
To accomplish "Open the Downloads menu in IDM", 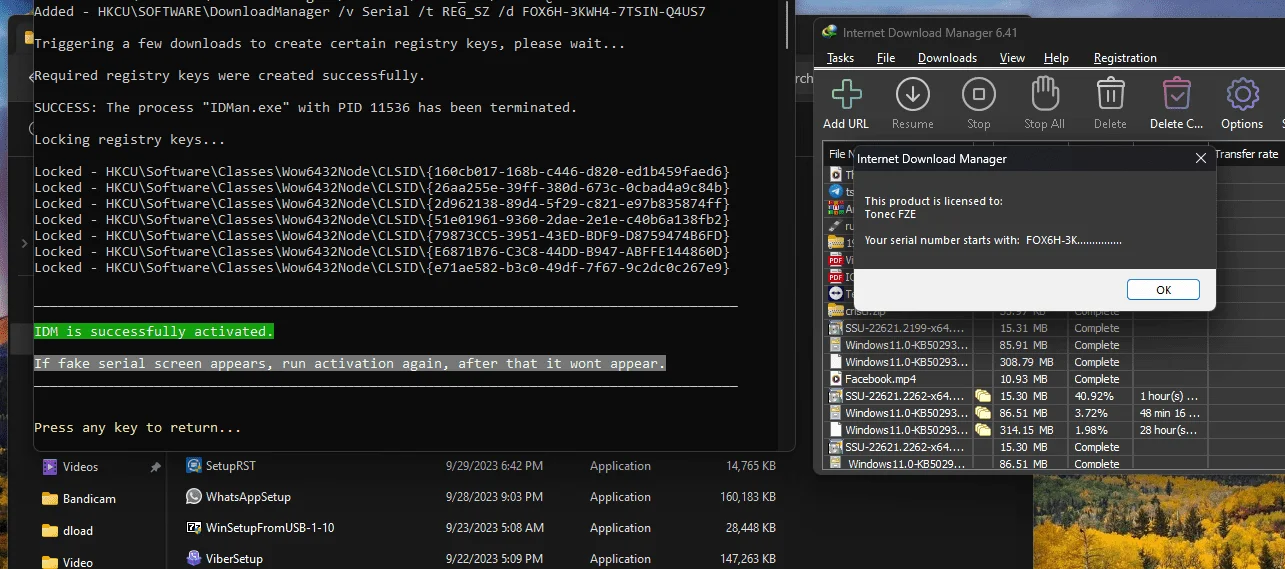I will tap(947, 58).
